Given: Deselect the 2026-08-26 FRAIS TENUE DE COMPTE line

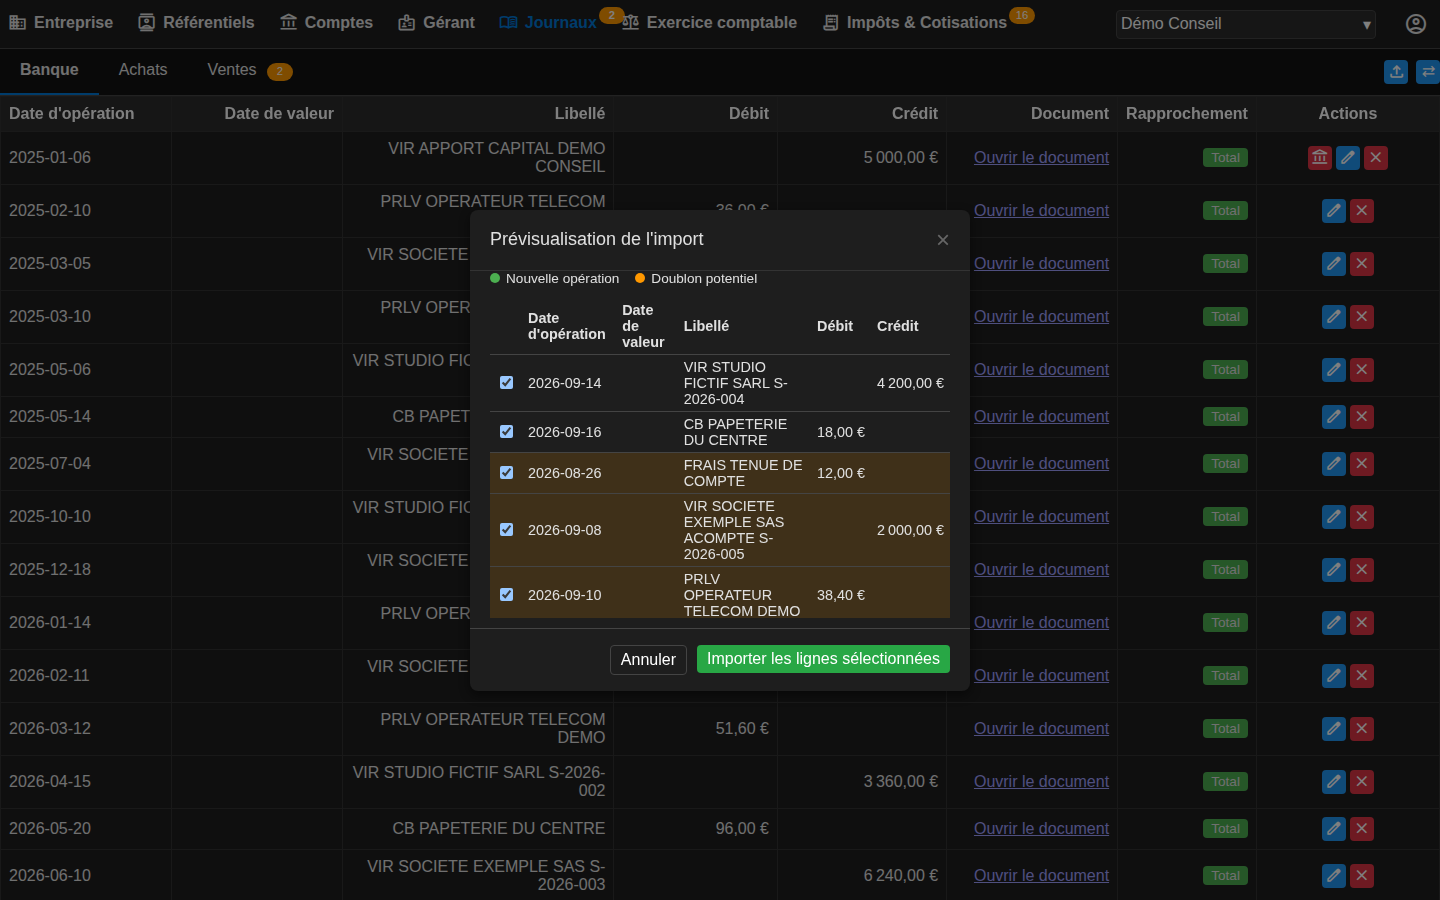Looking at the screenshot, I should (507, 473).
